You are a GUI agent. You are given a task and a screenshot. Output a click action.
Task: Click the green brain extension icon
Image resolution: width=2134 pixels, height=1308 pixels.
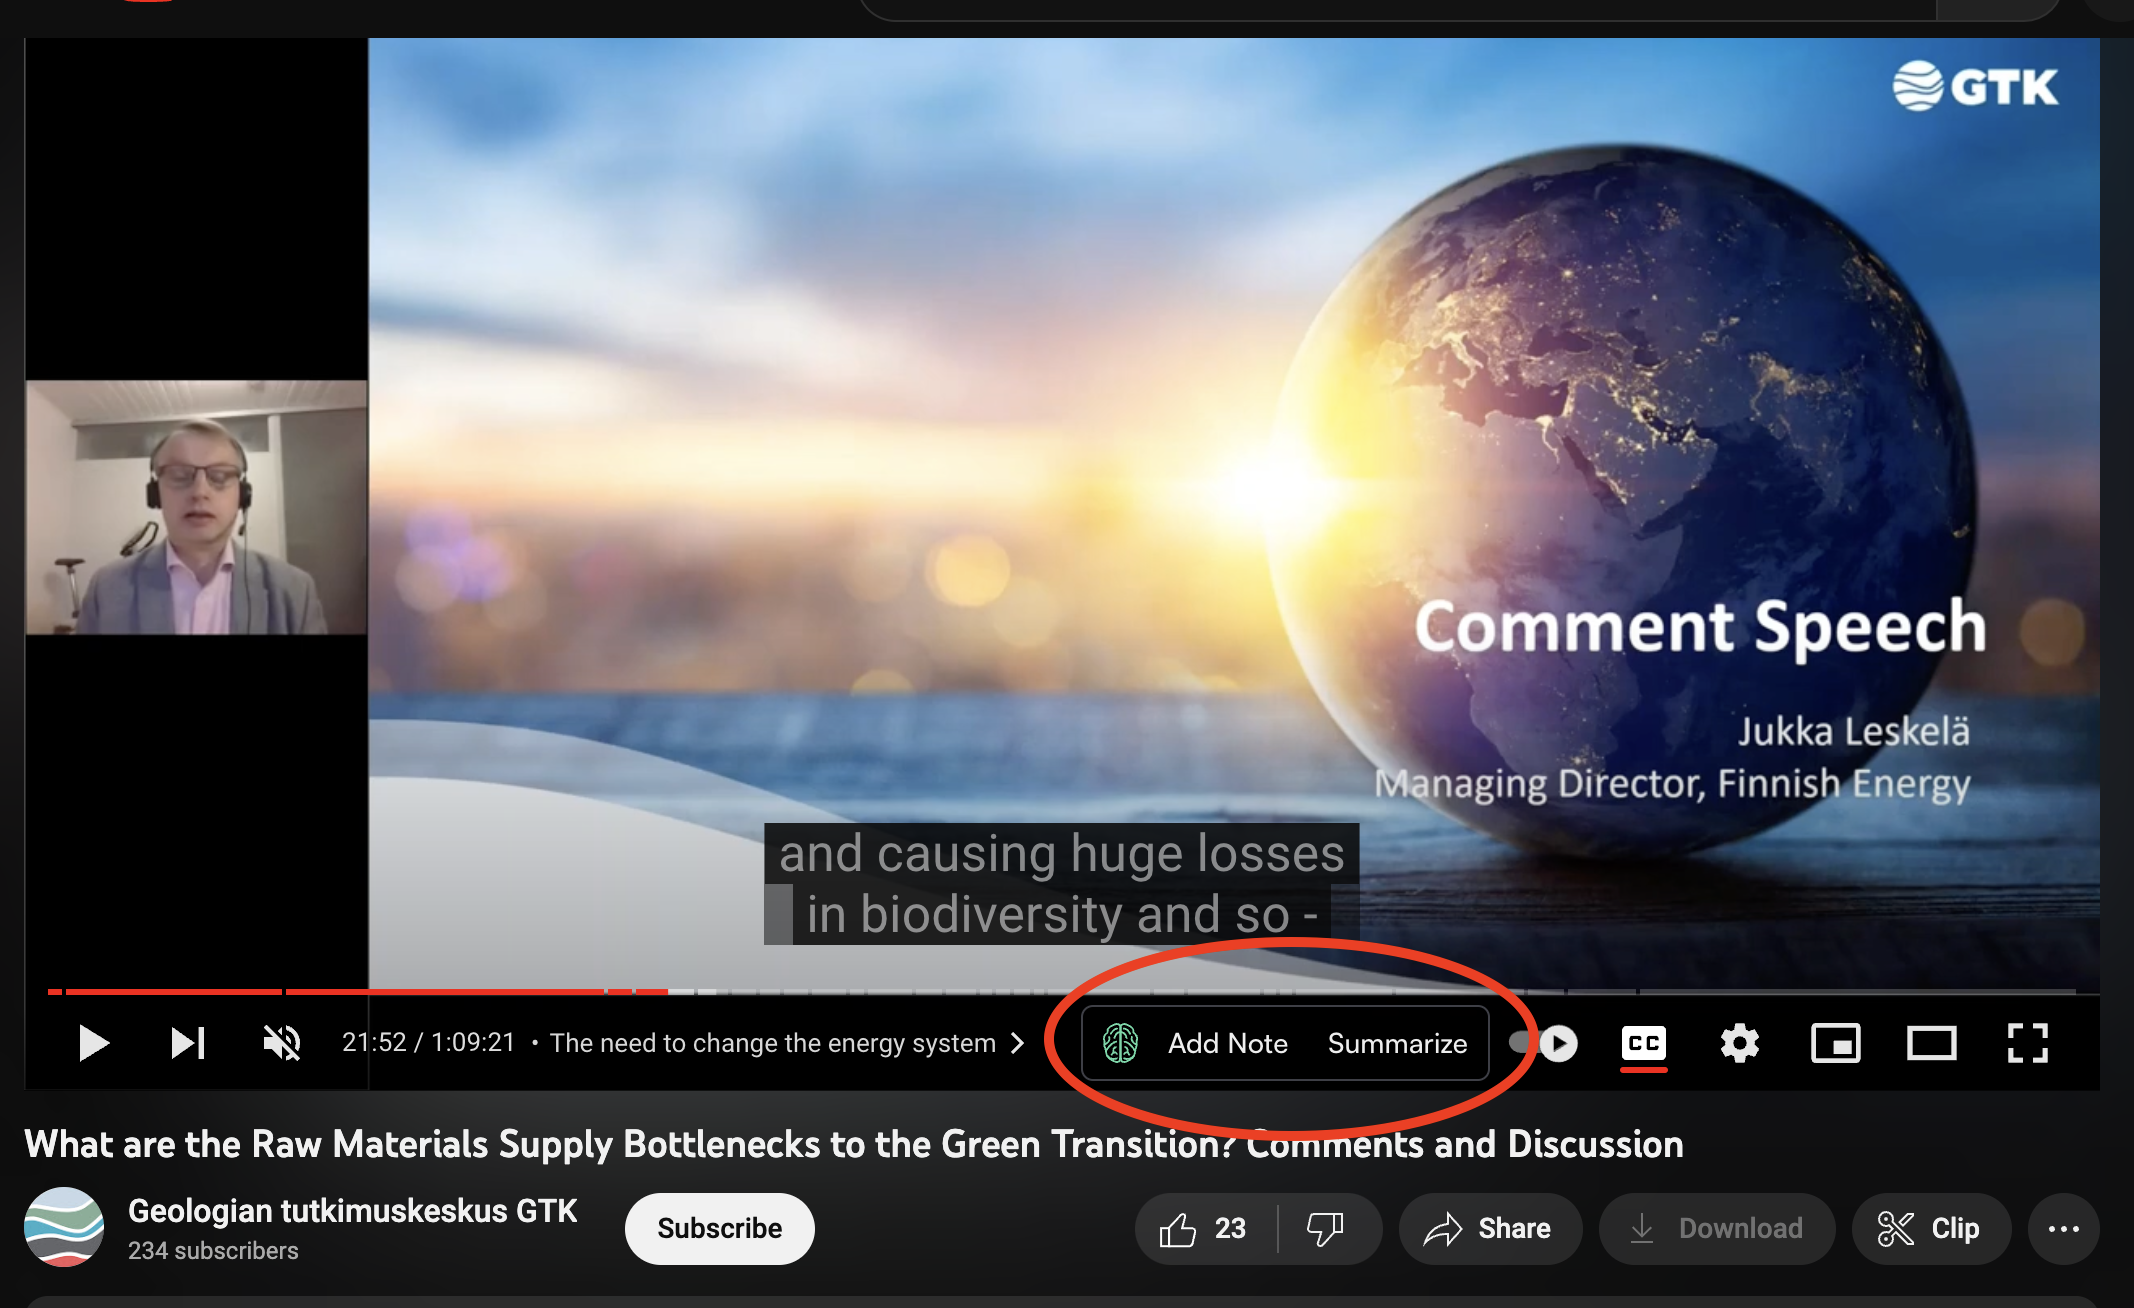click(x=1120, y=1043)
